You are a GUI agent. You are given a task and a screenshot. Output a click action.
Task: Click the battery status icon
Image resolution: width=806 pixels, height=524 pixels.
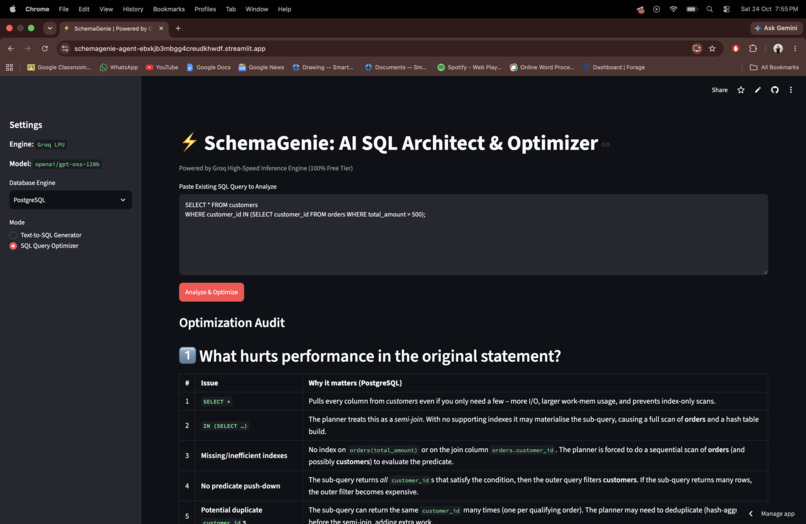tap(692, 9)
